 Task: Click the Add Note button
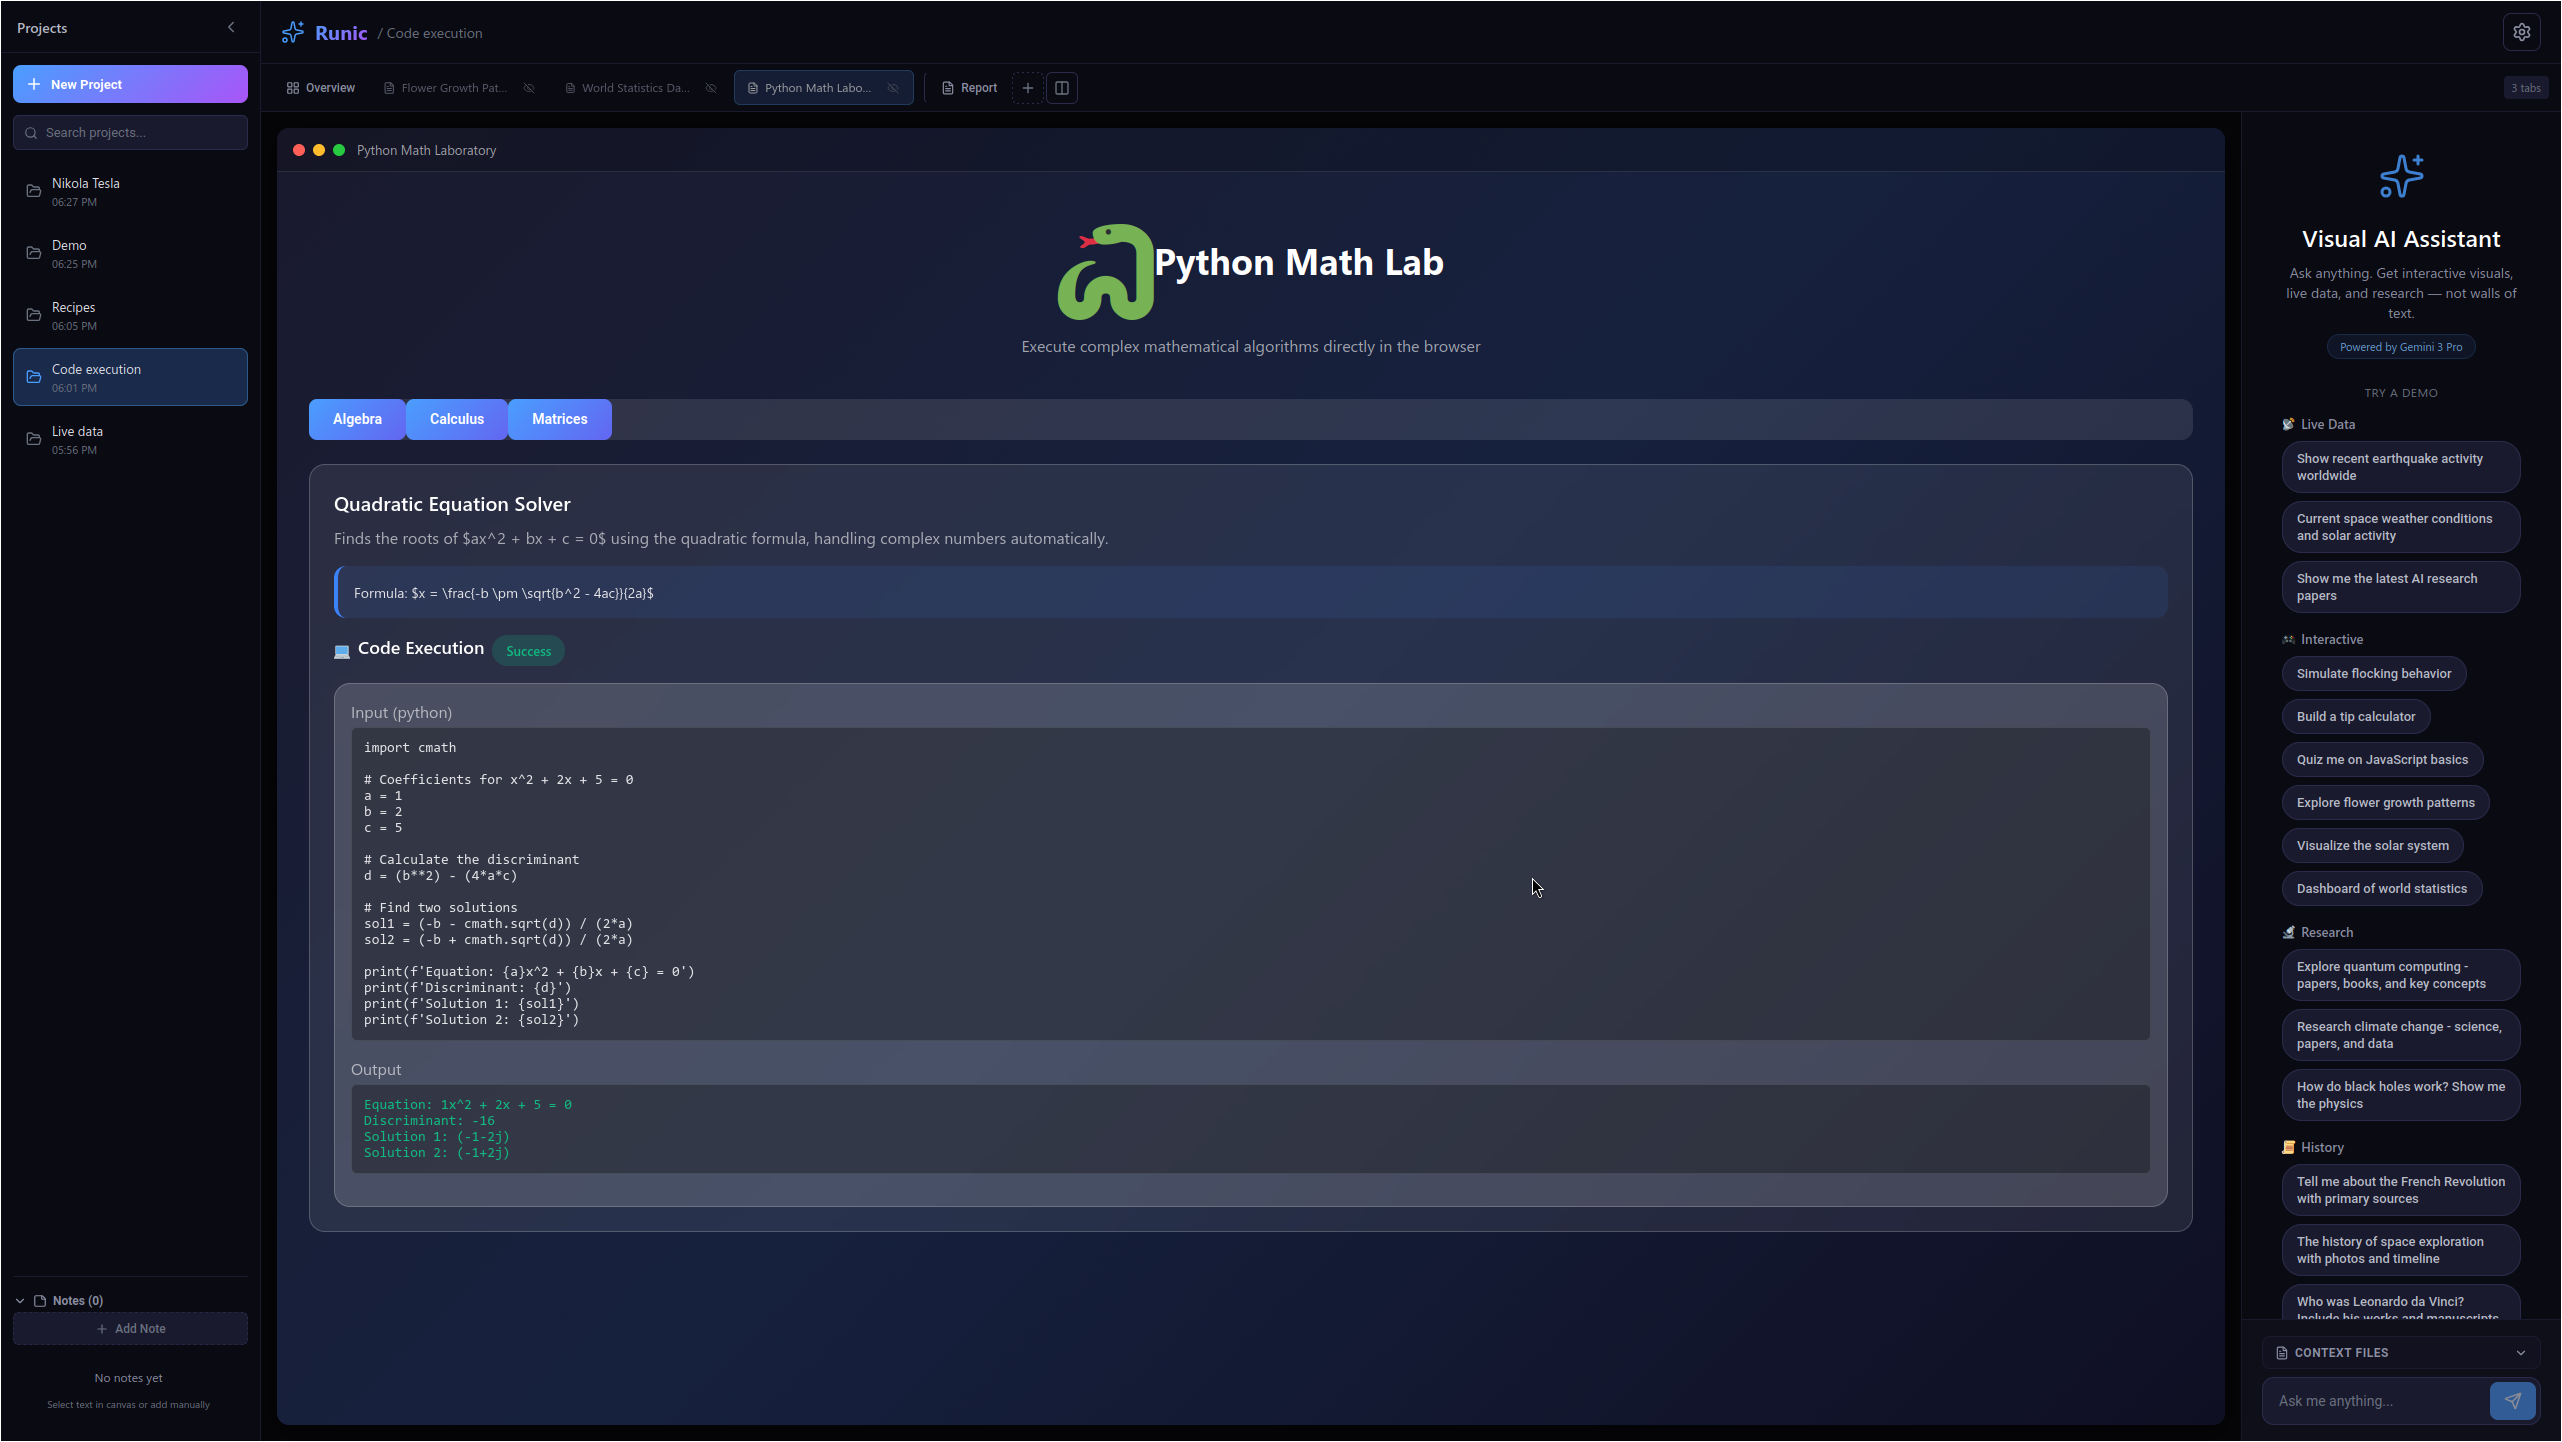(130, 1329)
